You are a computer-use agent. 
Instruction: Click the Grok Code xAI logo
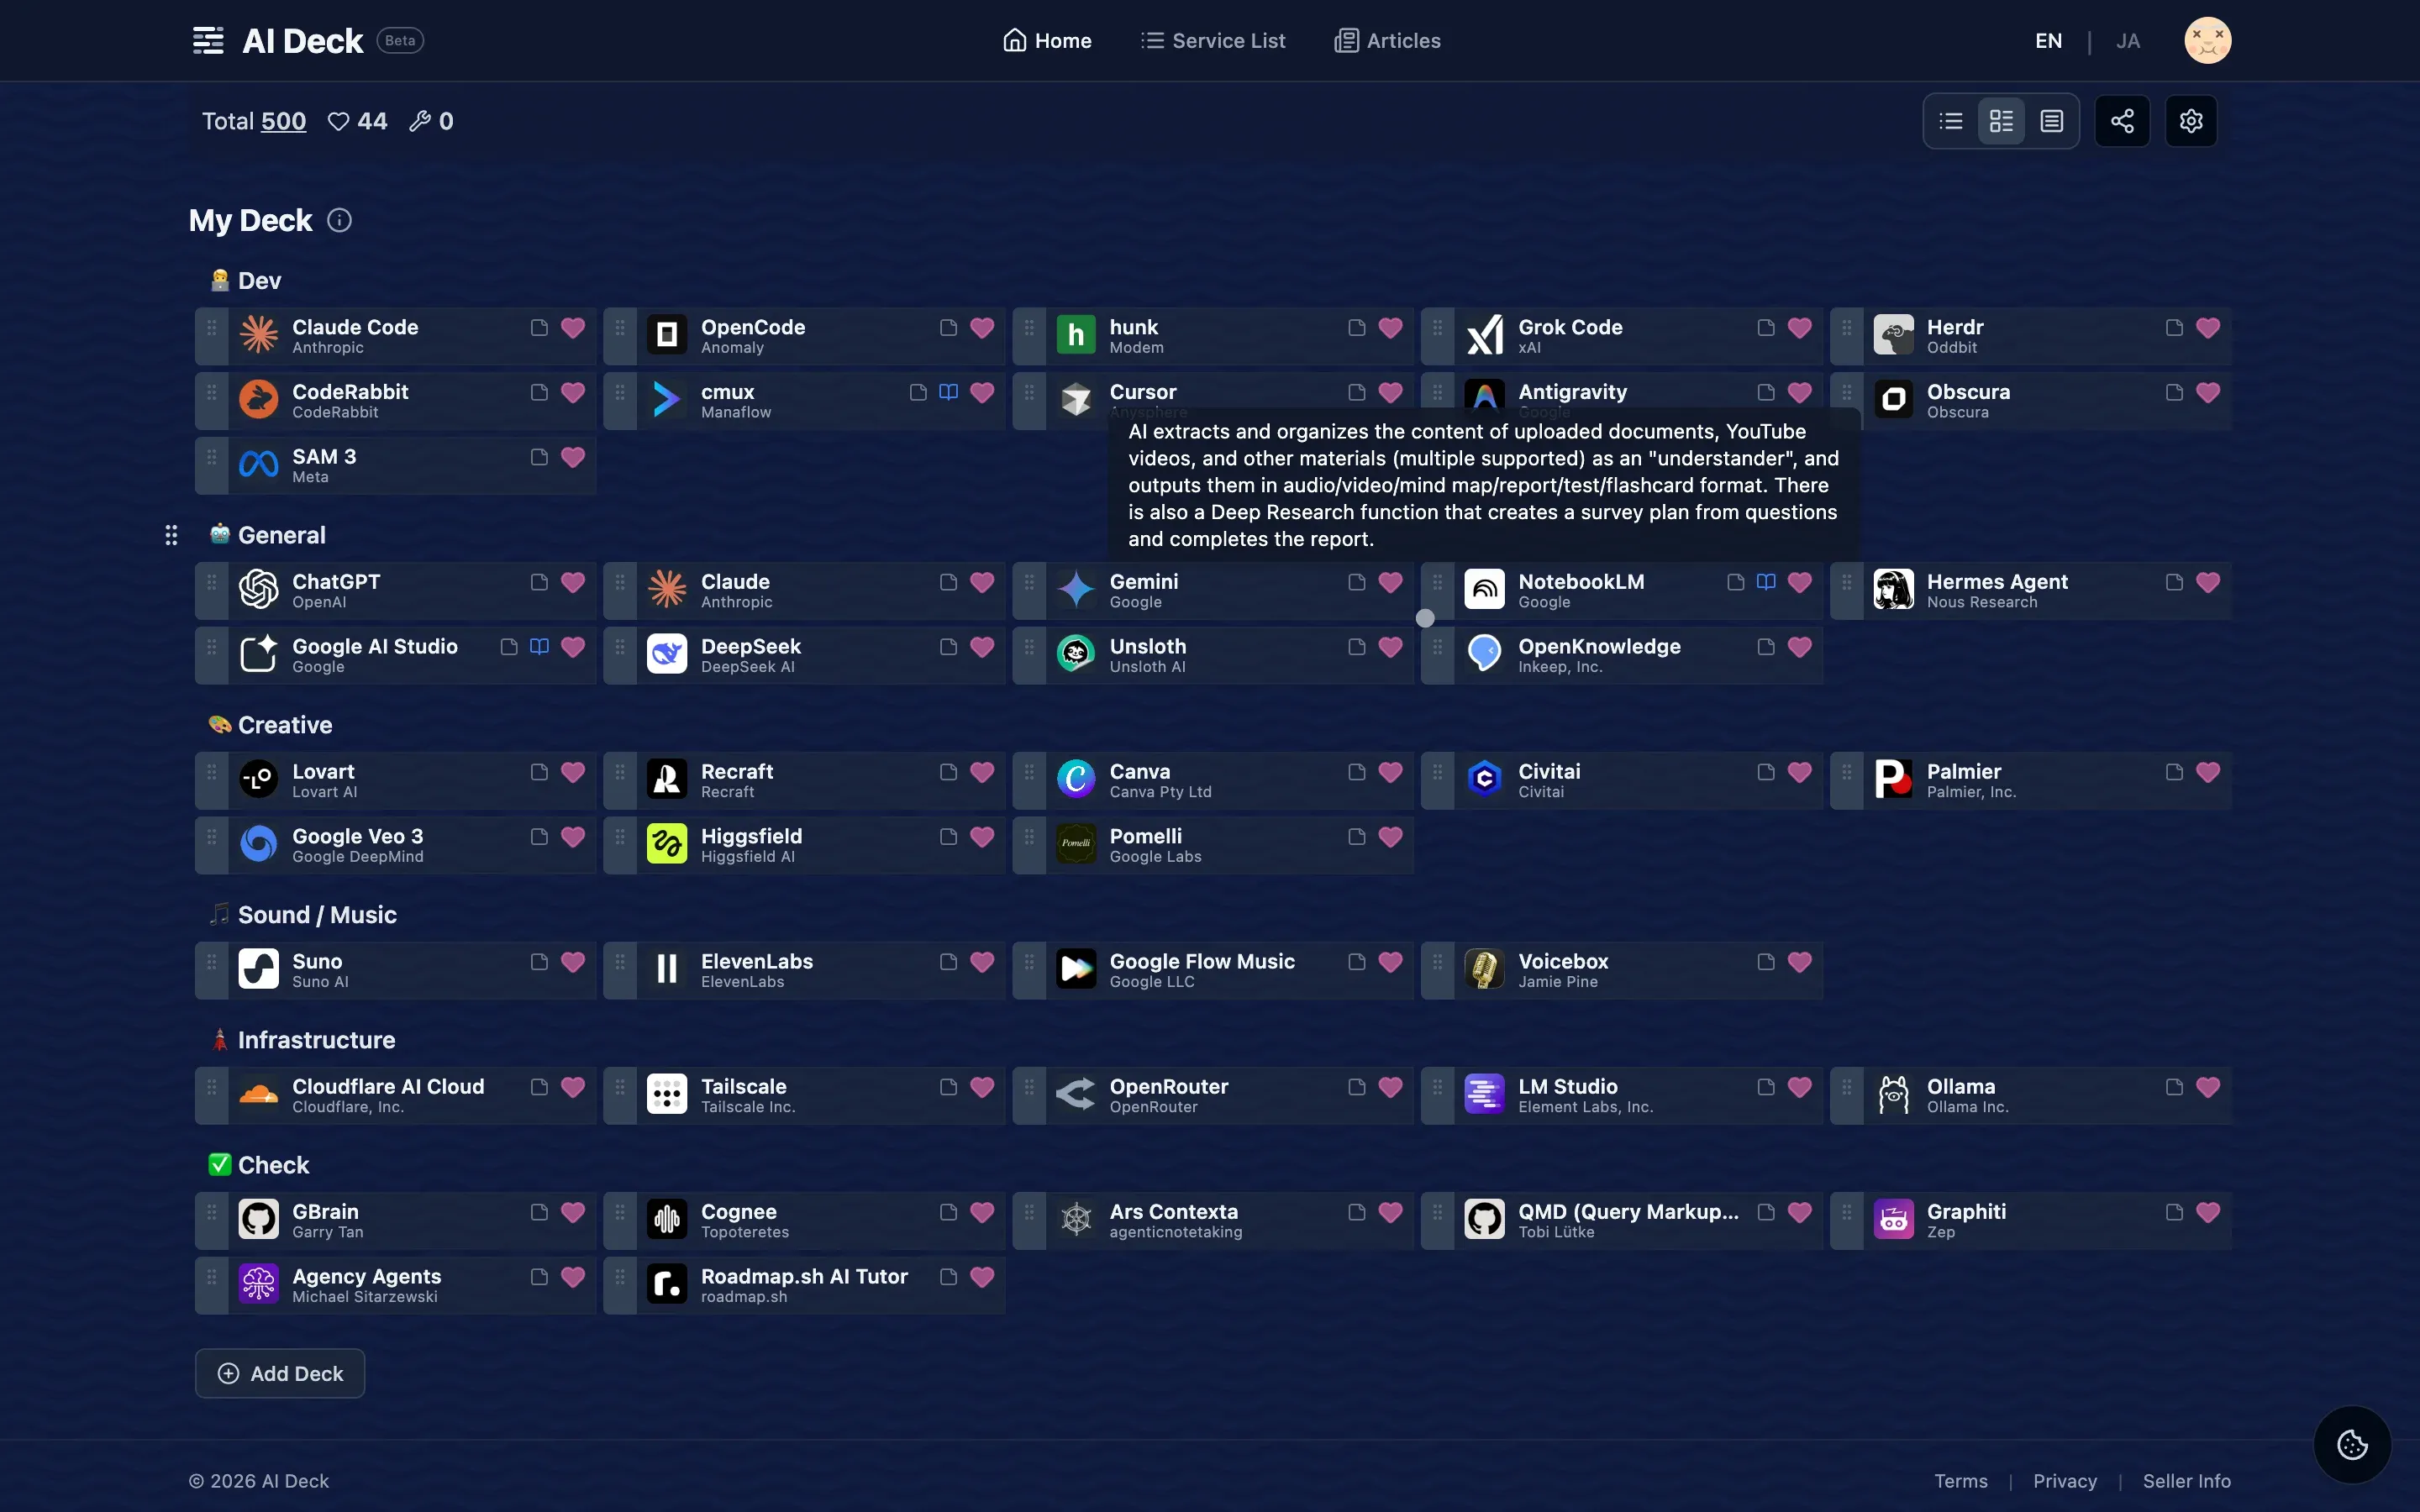point(1484,335)
